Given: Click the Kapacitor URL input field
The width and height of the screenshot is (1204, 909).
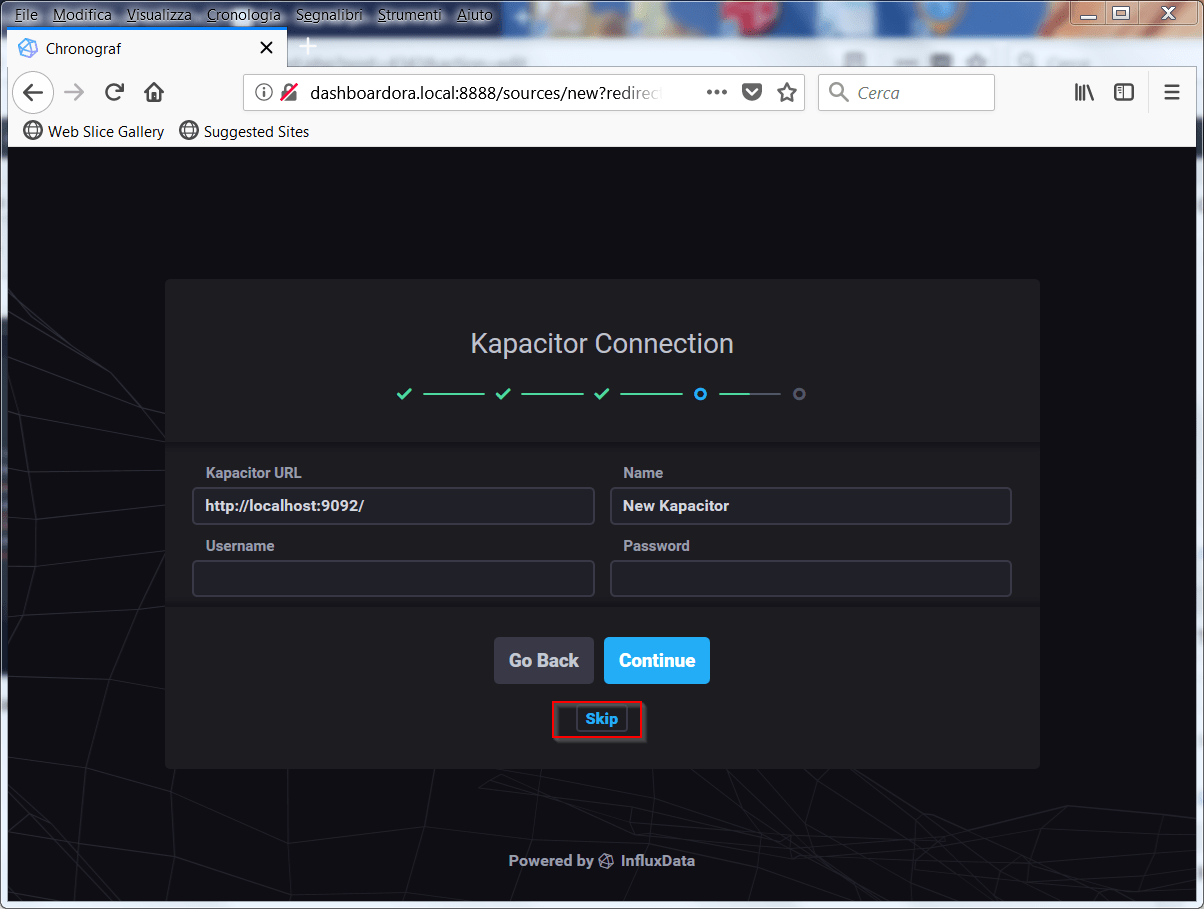Looking at the screenshot, I should (x=394, y=506).
